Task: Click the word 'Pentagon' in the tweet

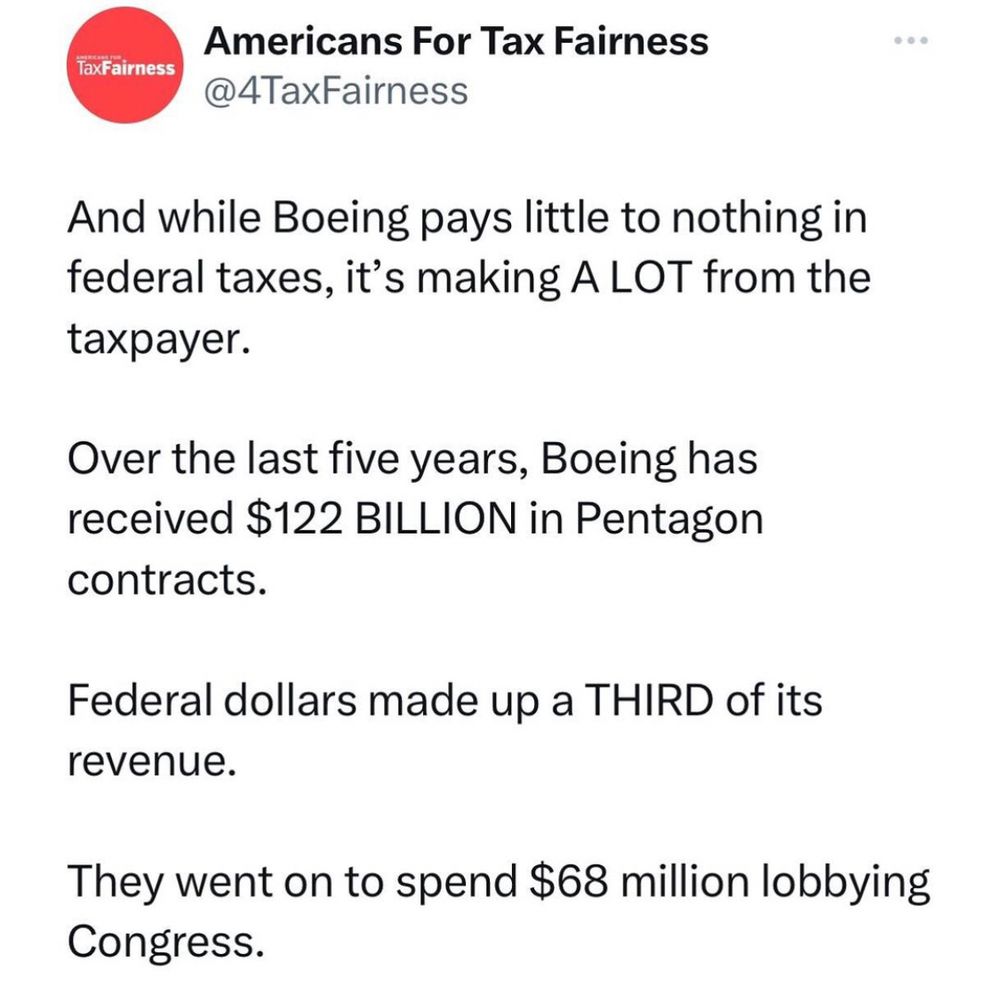Action: coord(670,520)
